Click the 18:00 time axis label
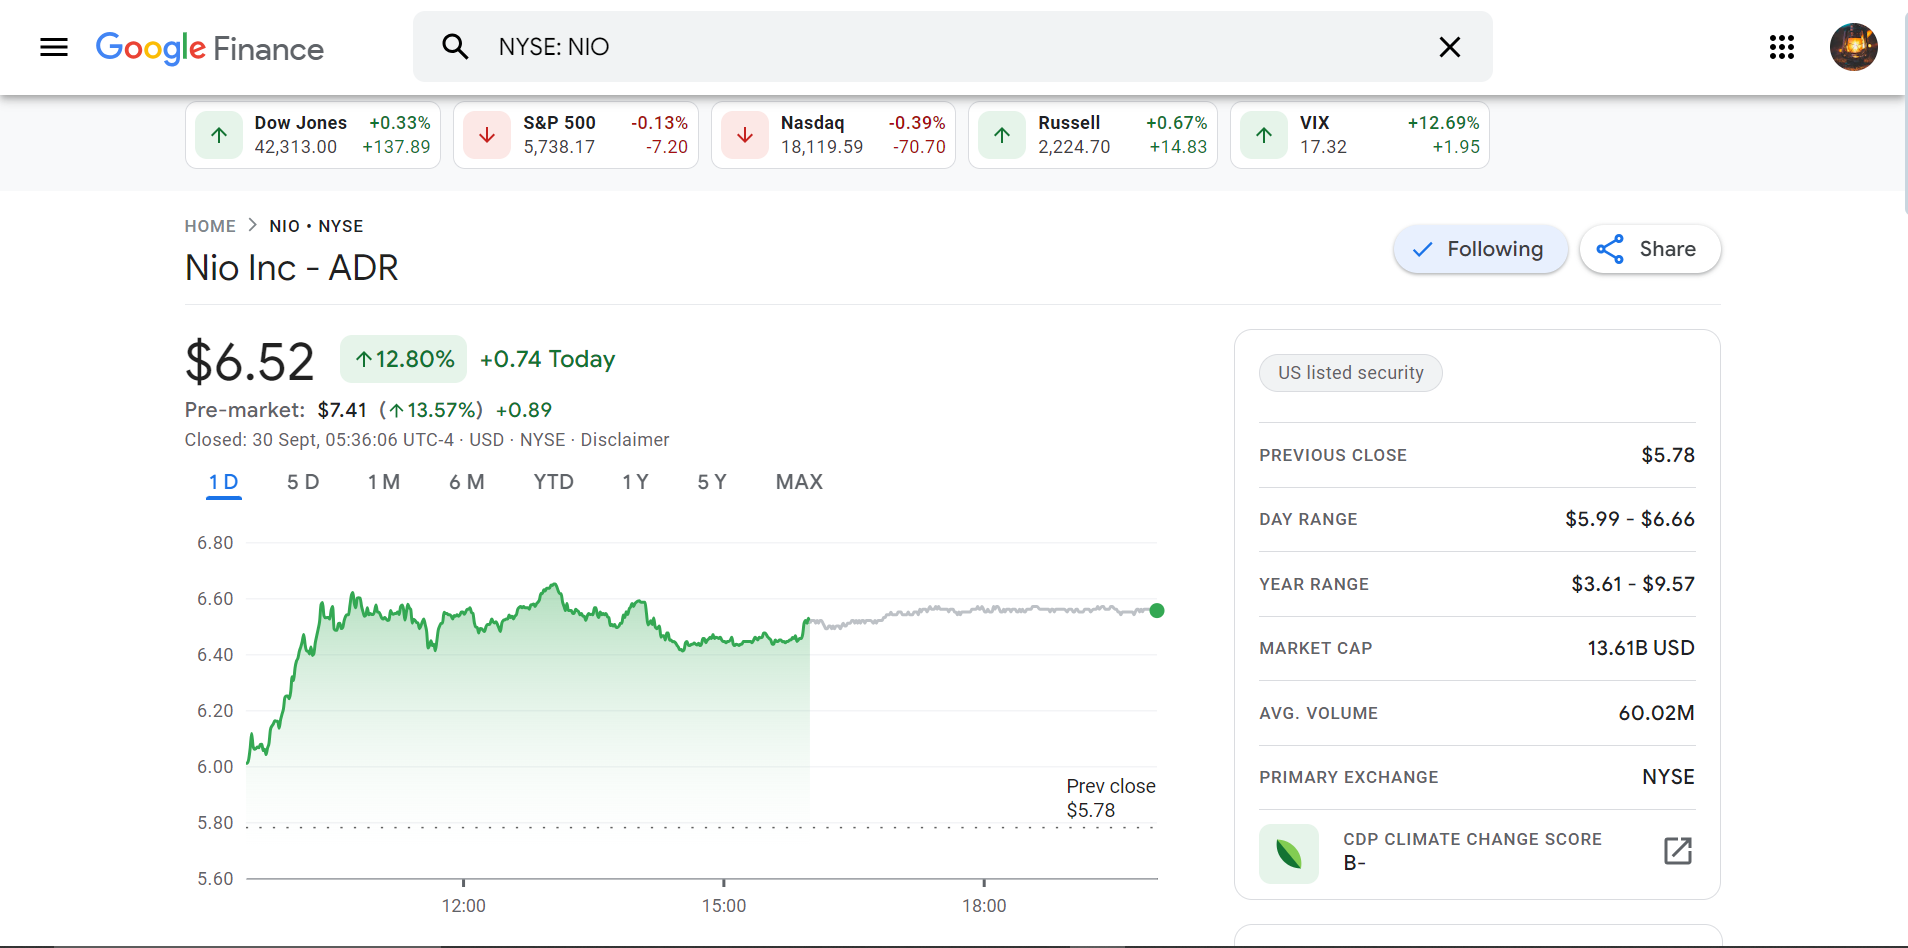 (x=984, y=906)
